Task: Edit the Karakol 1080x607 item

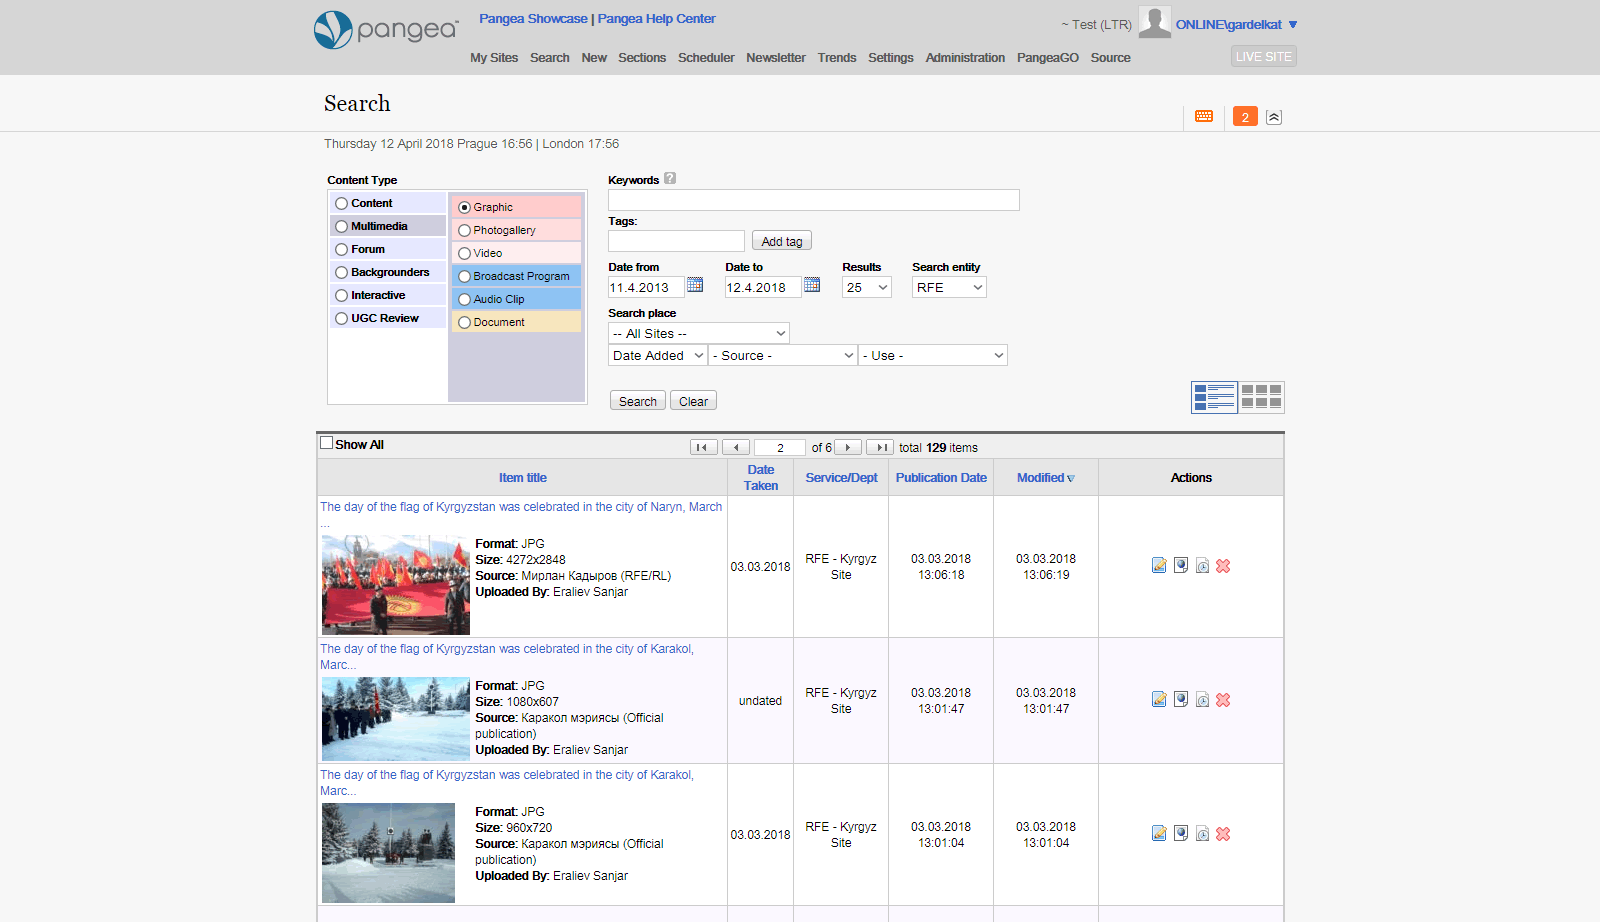Action: click(x=1159, y=700)
